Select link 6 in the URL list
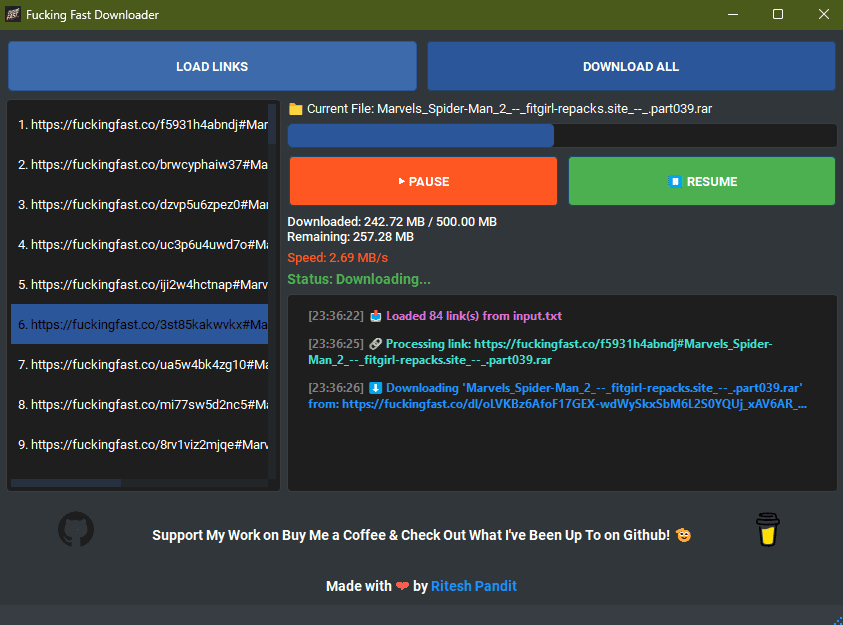The width and height of the screenshot is (843, 625). (x=139, y=324)
